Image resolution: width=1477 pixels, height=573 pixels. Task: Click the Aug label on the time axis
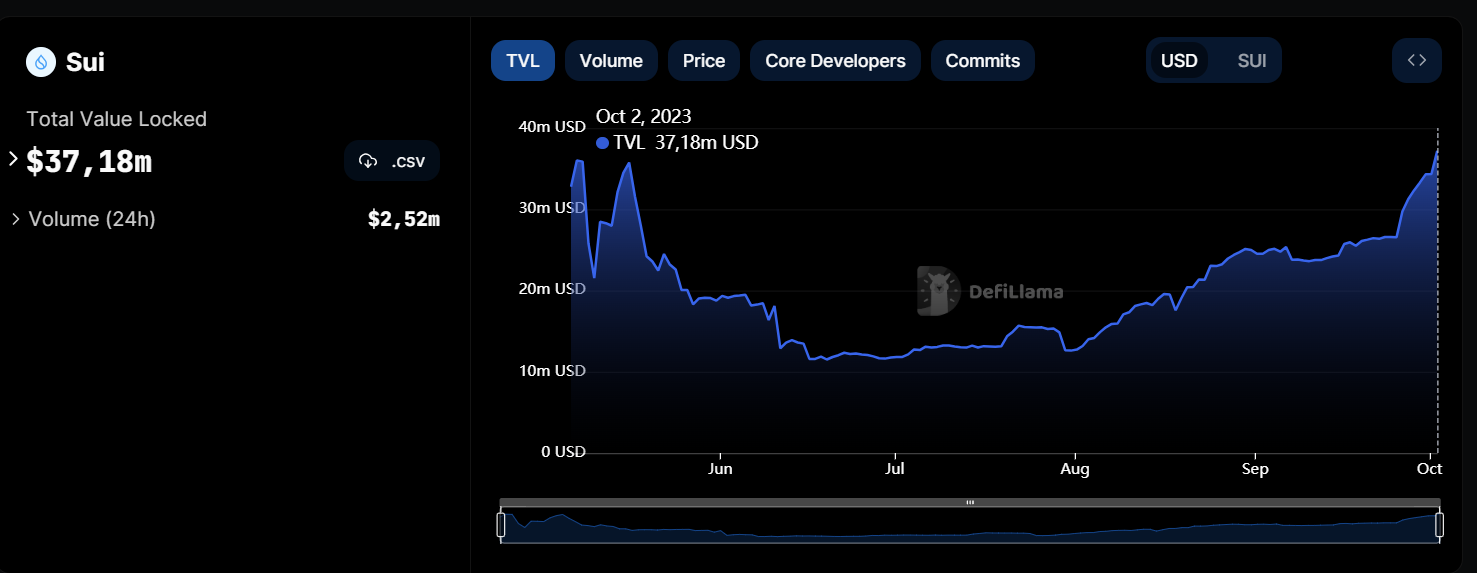coord(1075,469)
